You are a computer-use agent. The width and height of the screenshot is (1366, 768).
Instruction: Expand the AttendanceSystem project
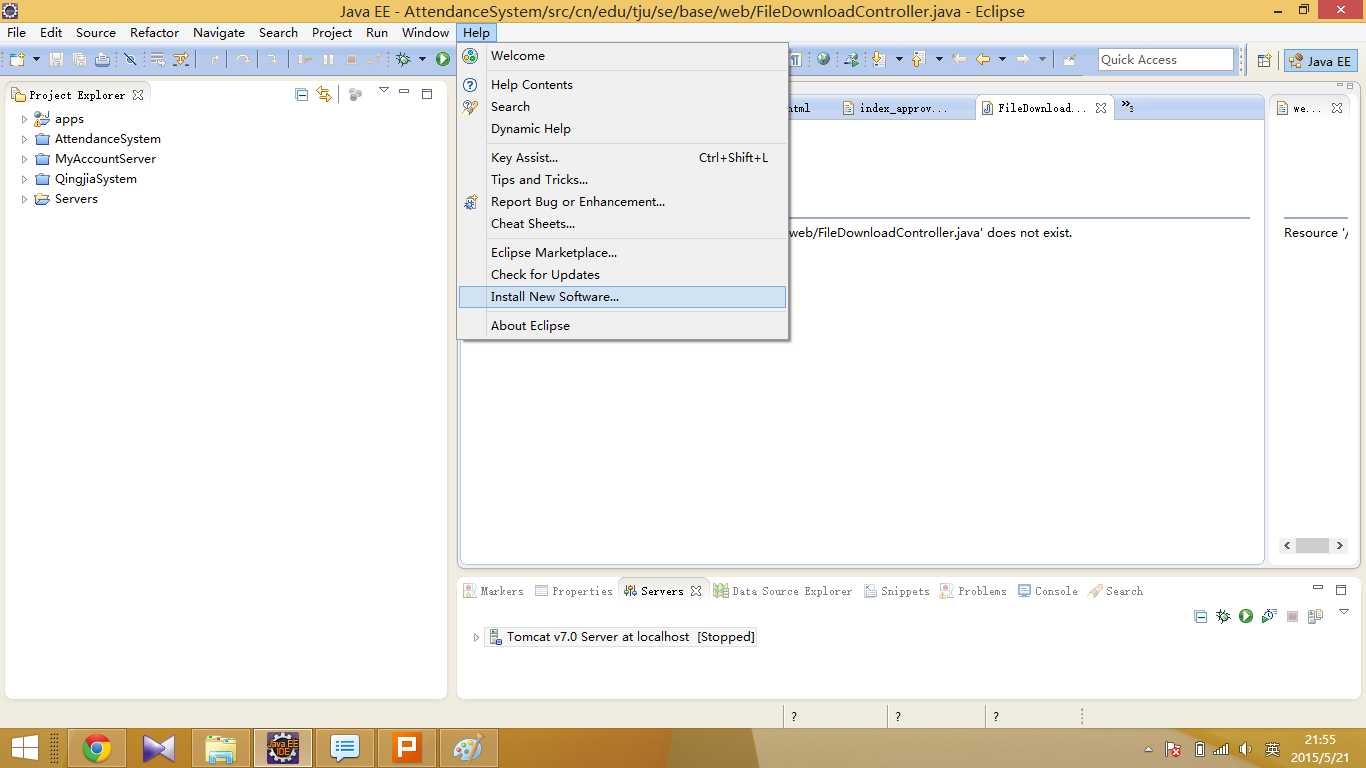click(x=25, y=139)
